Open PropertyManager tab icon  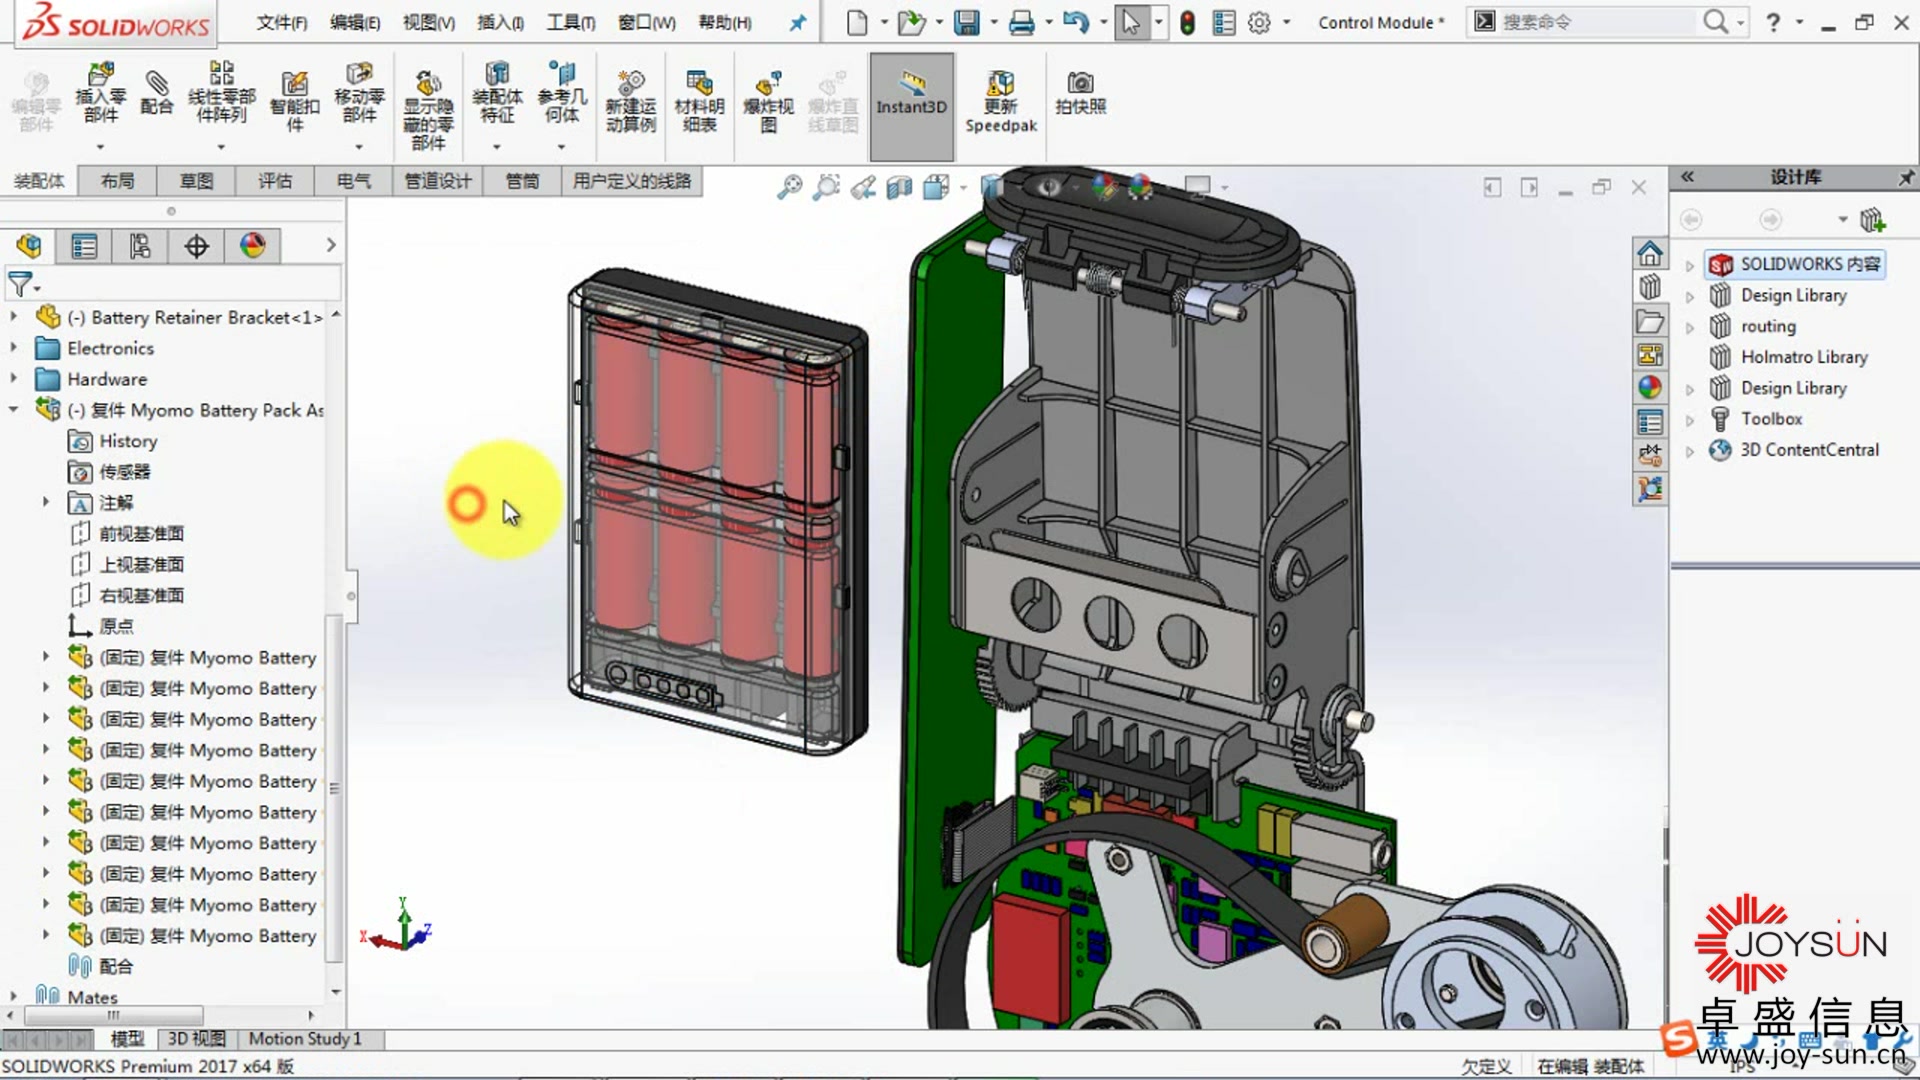point(84,245)
